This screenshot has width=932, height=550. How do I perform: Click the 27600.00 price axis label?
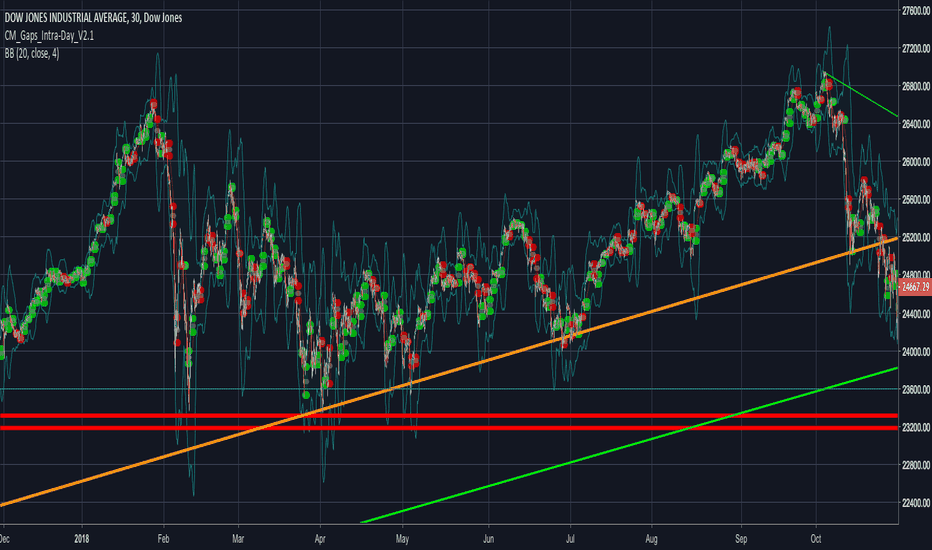915,11
